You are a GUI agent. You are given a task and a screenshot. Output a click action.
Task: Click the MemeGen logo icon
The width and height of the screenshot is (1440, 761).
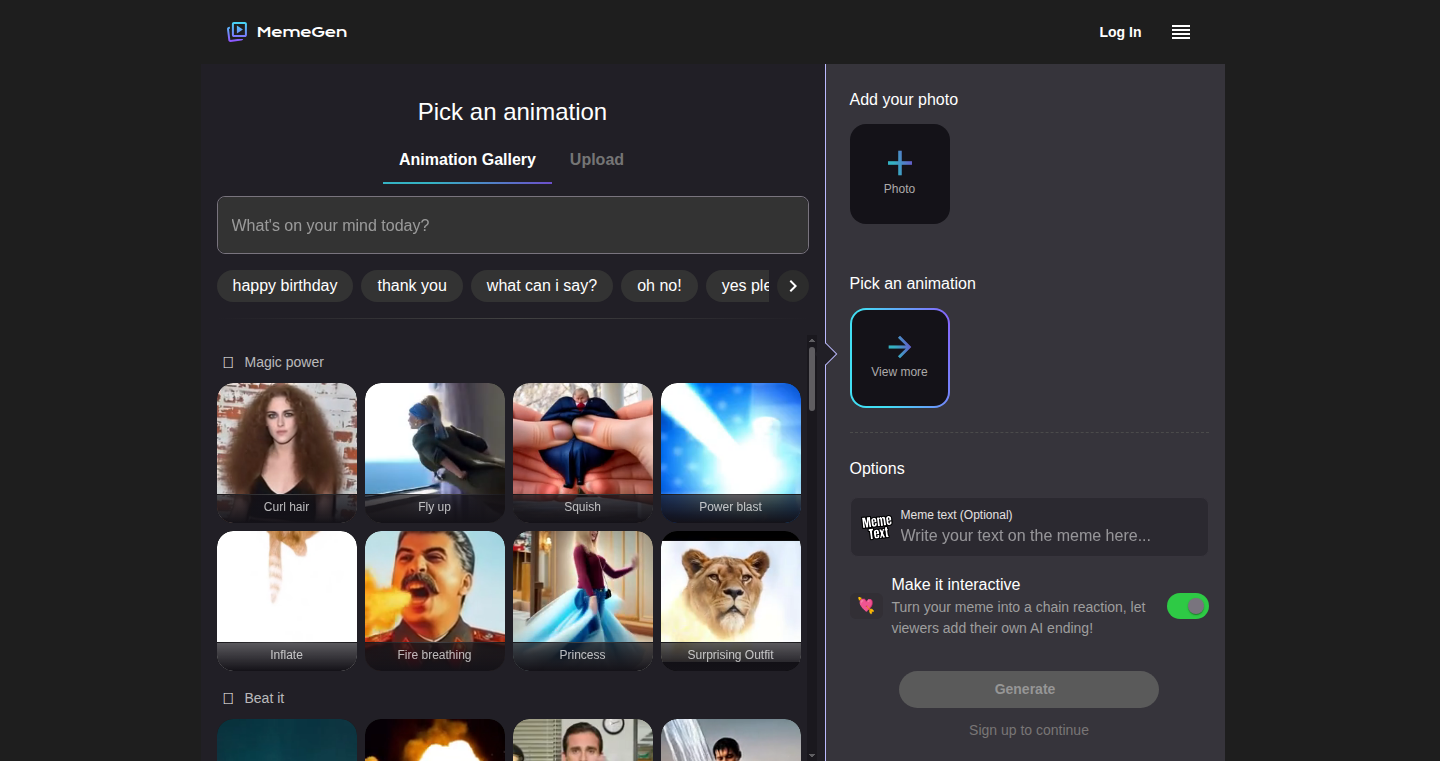tap(237, 32)
